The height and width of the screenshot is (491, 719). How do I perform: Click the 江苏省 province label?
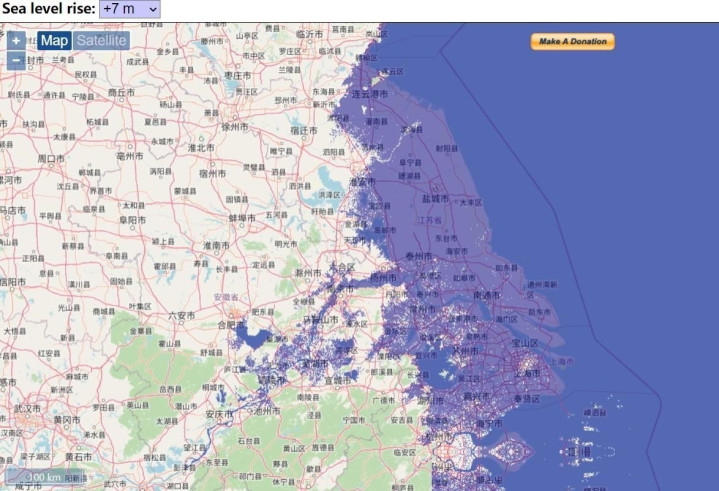430,221
